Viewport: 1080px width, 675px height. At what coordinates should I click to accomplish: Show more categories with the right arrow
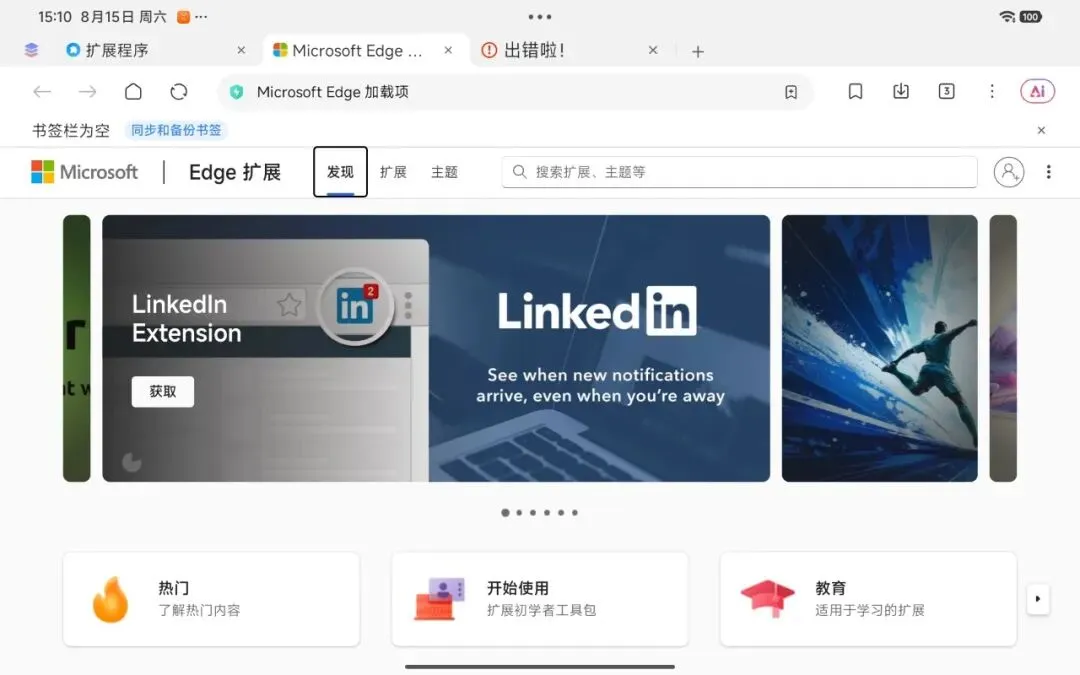1037,599
